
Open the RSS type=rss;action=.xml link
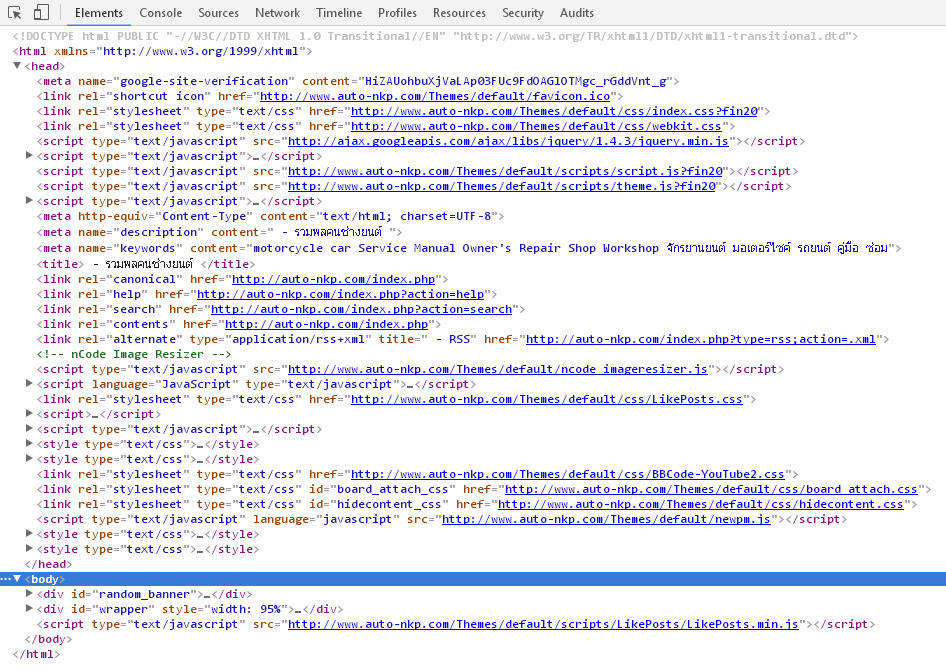click(700, 339)
